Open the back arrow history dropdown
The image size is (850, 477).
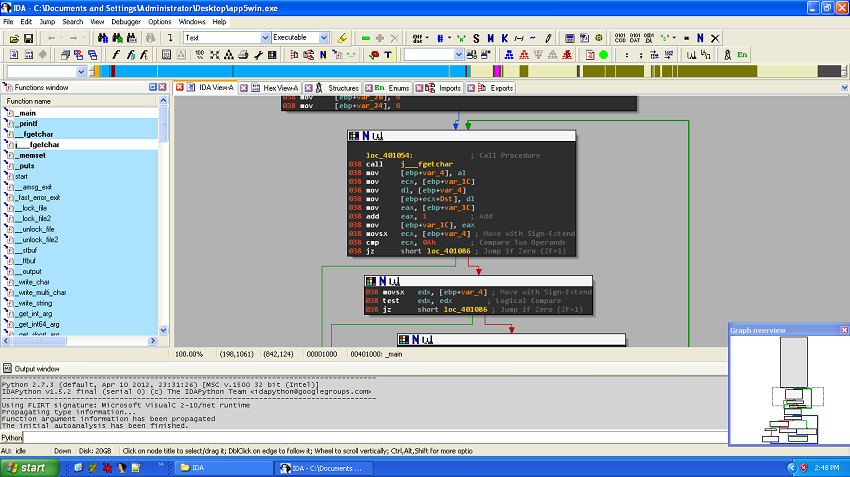[x=61, y=38]
